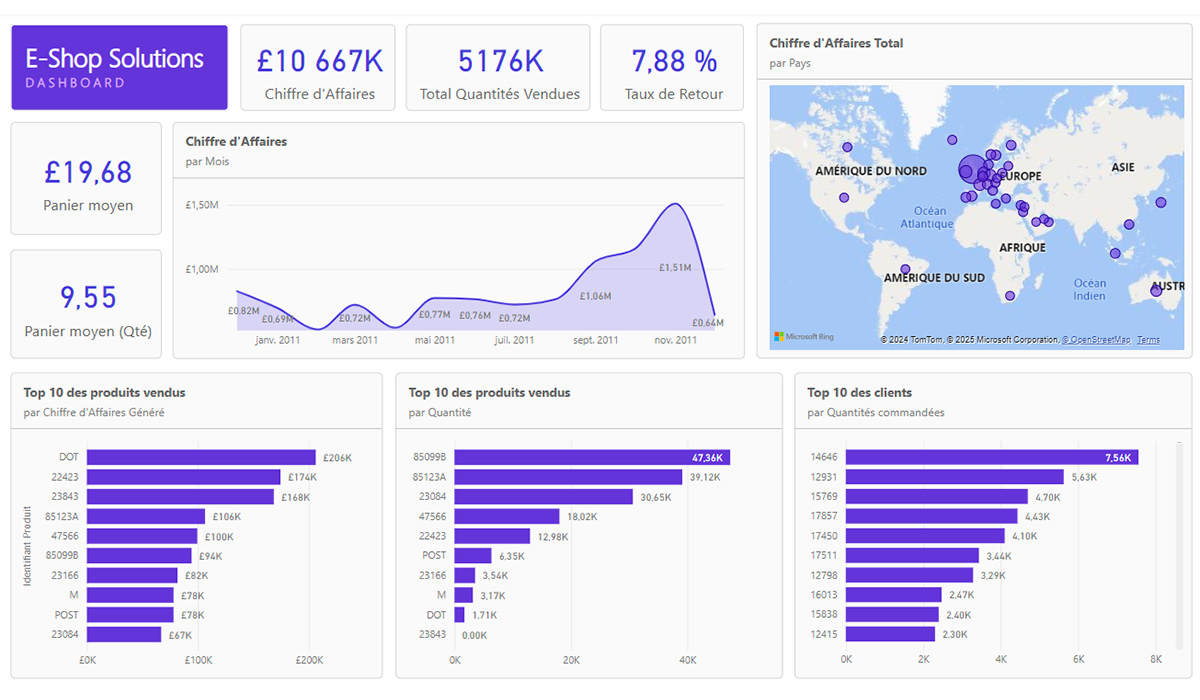
Task: Click the E-Shop Solutions dashboard title
Action: pos(119,67)
